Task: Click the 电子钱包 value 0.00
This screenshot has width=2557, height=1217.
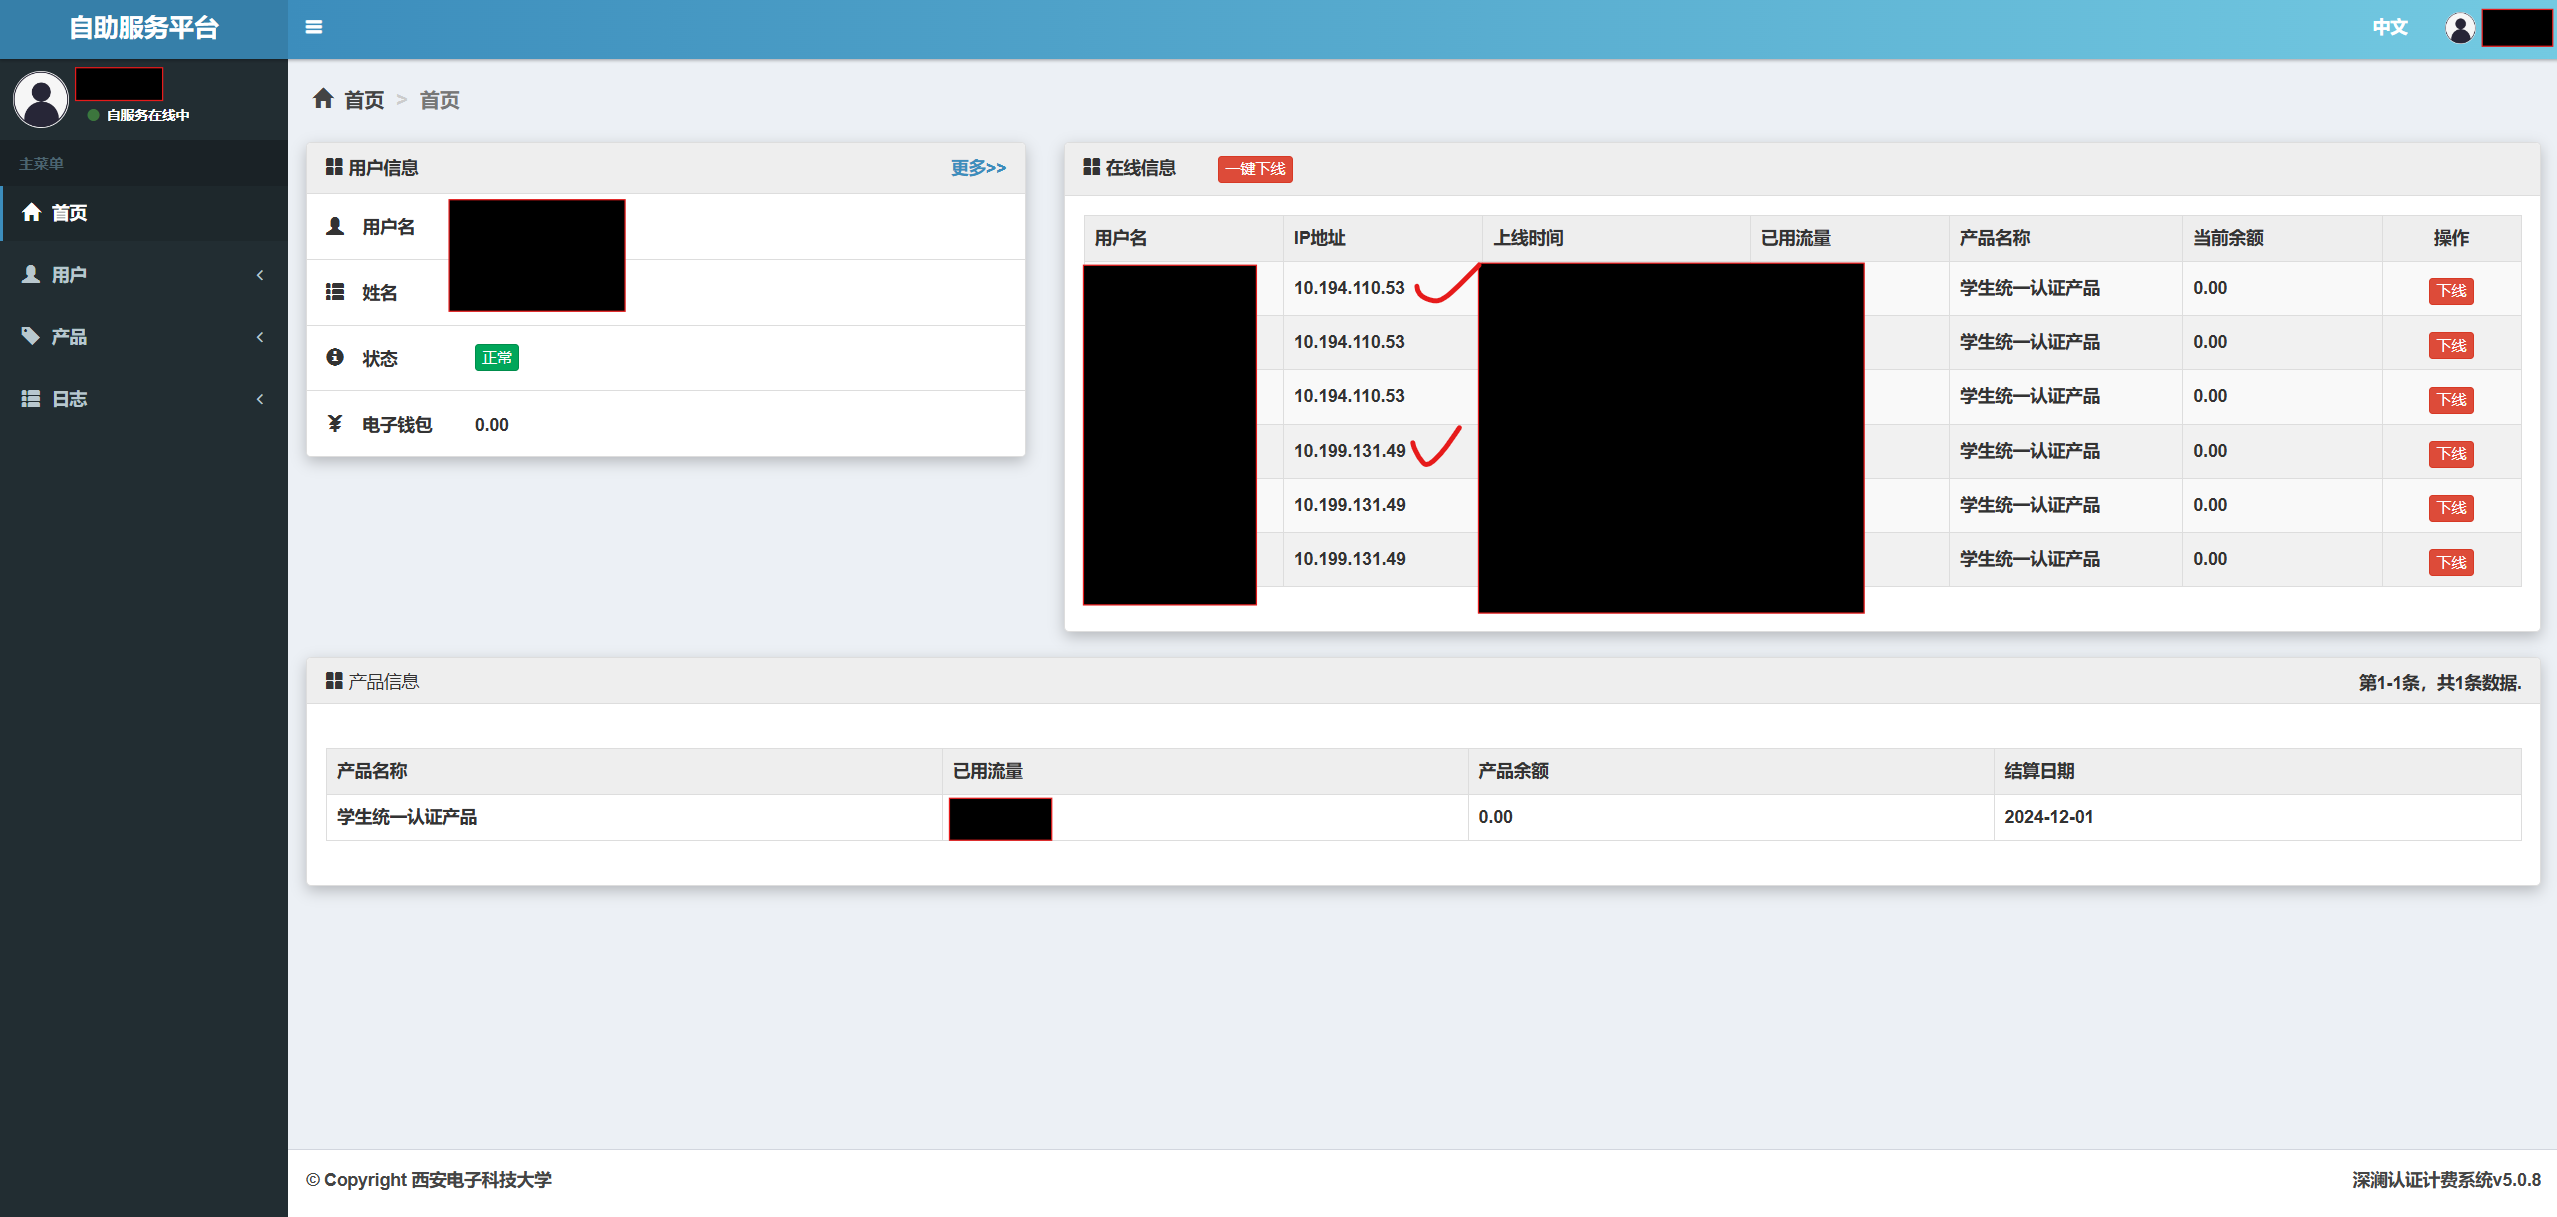Action: tap(492, 424)
